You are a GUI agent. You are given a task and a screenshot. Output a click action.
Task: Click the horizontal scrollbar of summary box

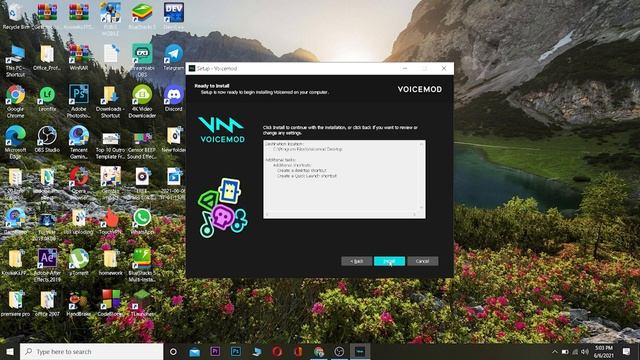[x=342, y=215]
